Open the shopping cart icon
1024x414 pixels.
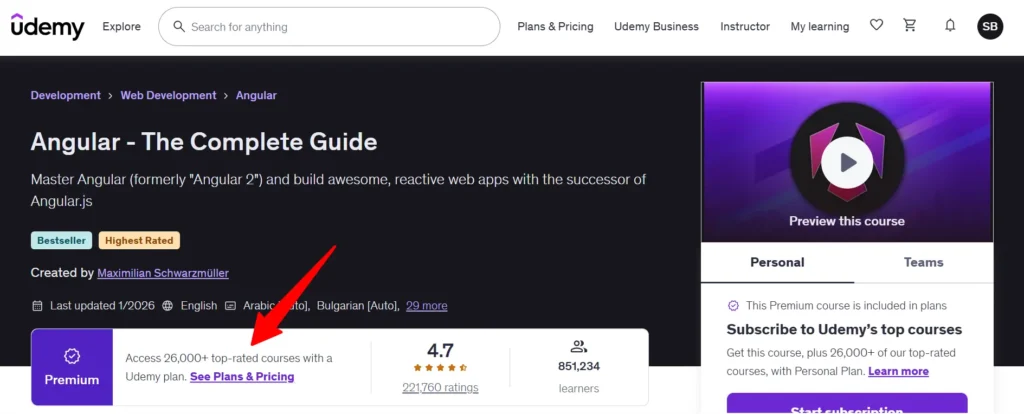pos(910,26)
